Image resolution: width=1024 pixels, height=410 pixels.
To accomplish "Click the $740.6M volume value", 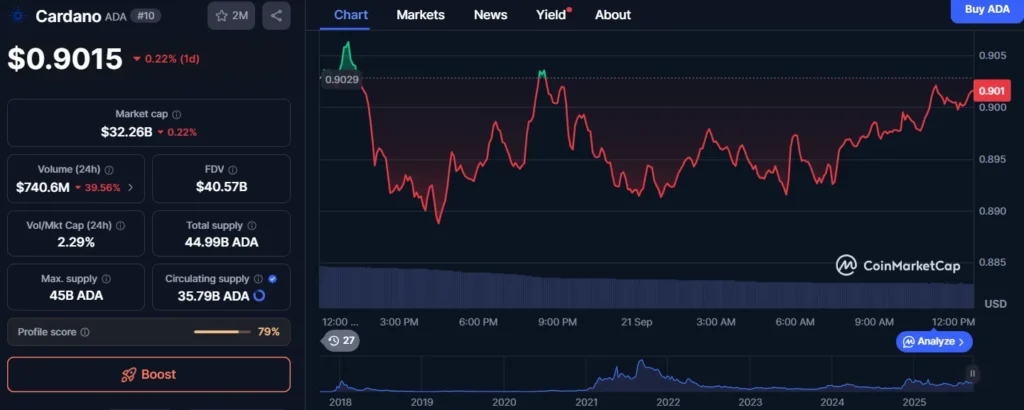I will click(x=42, y=187).
